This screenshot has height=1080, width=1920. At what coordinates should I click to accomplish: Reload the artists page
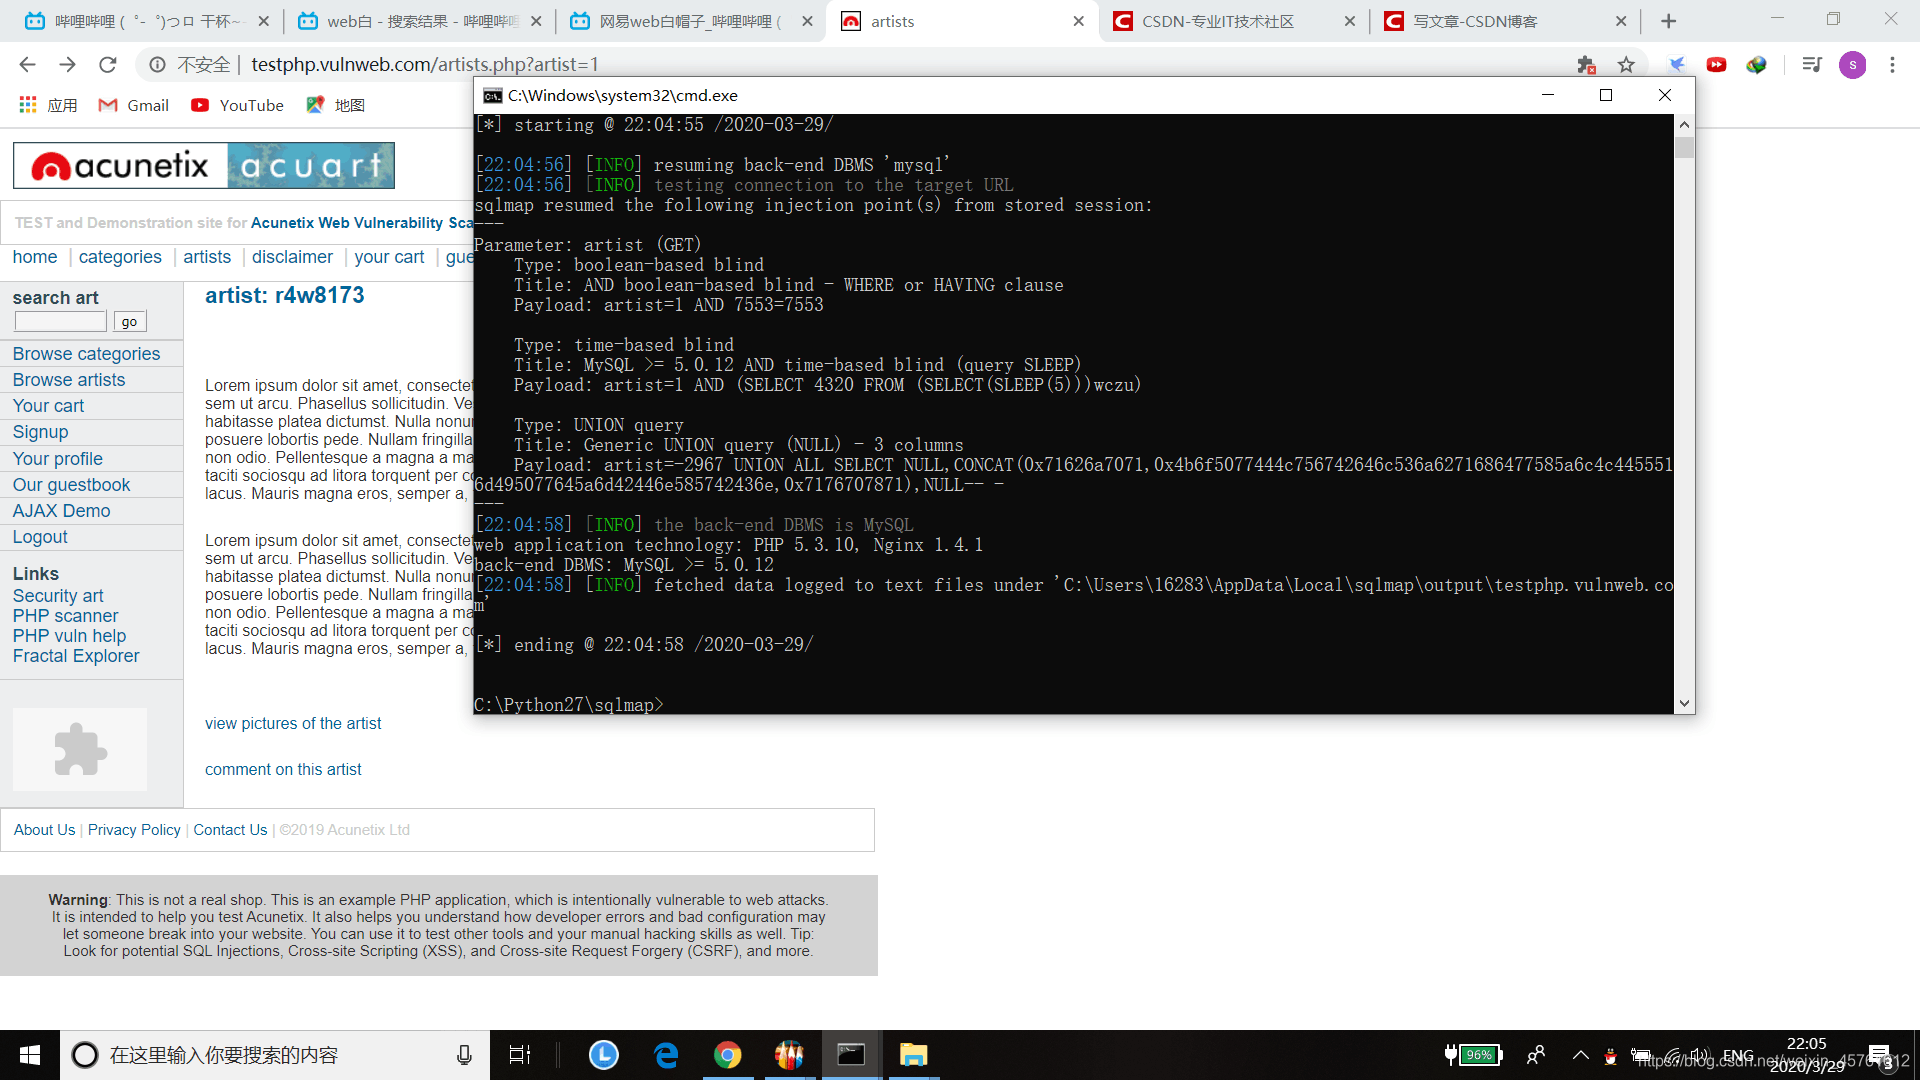tap(108, 65)
